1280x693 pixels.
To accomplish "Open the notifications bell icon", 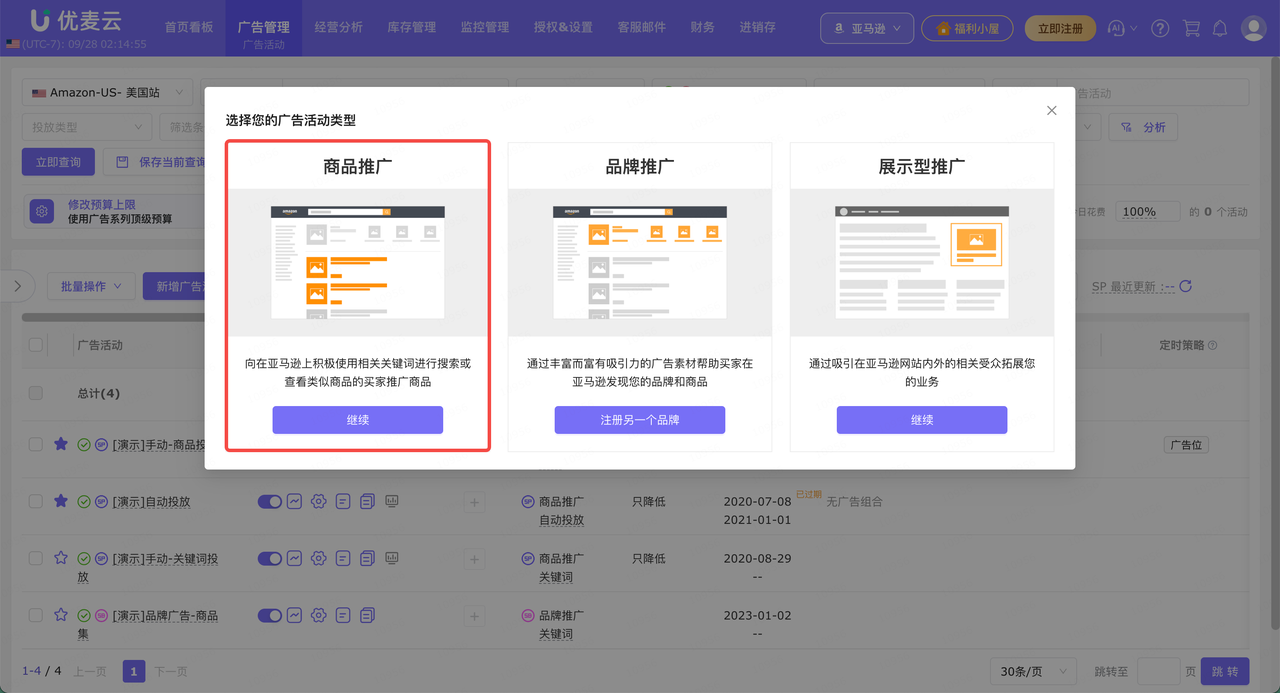I will tap(1220, 29).
